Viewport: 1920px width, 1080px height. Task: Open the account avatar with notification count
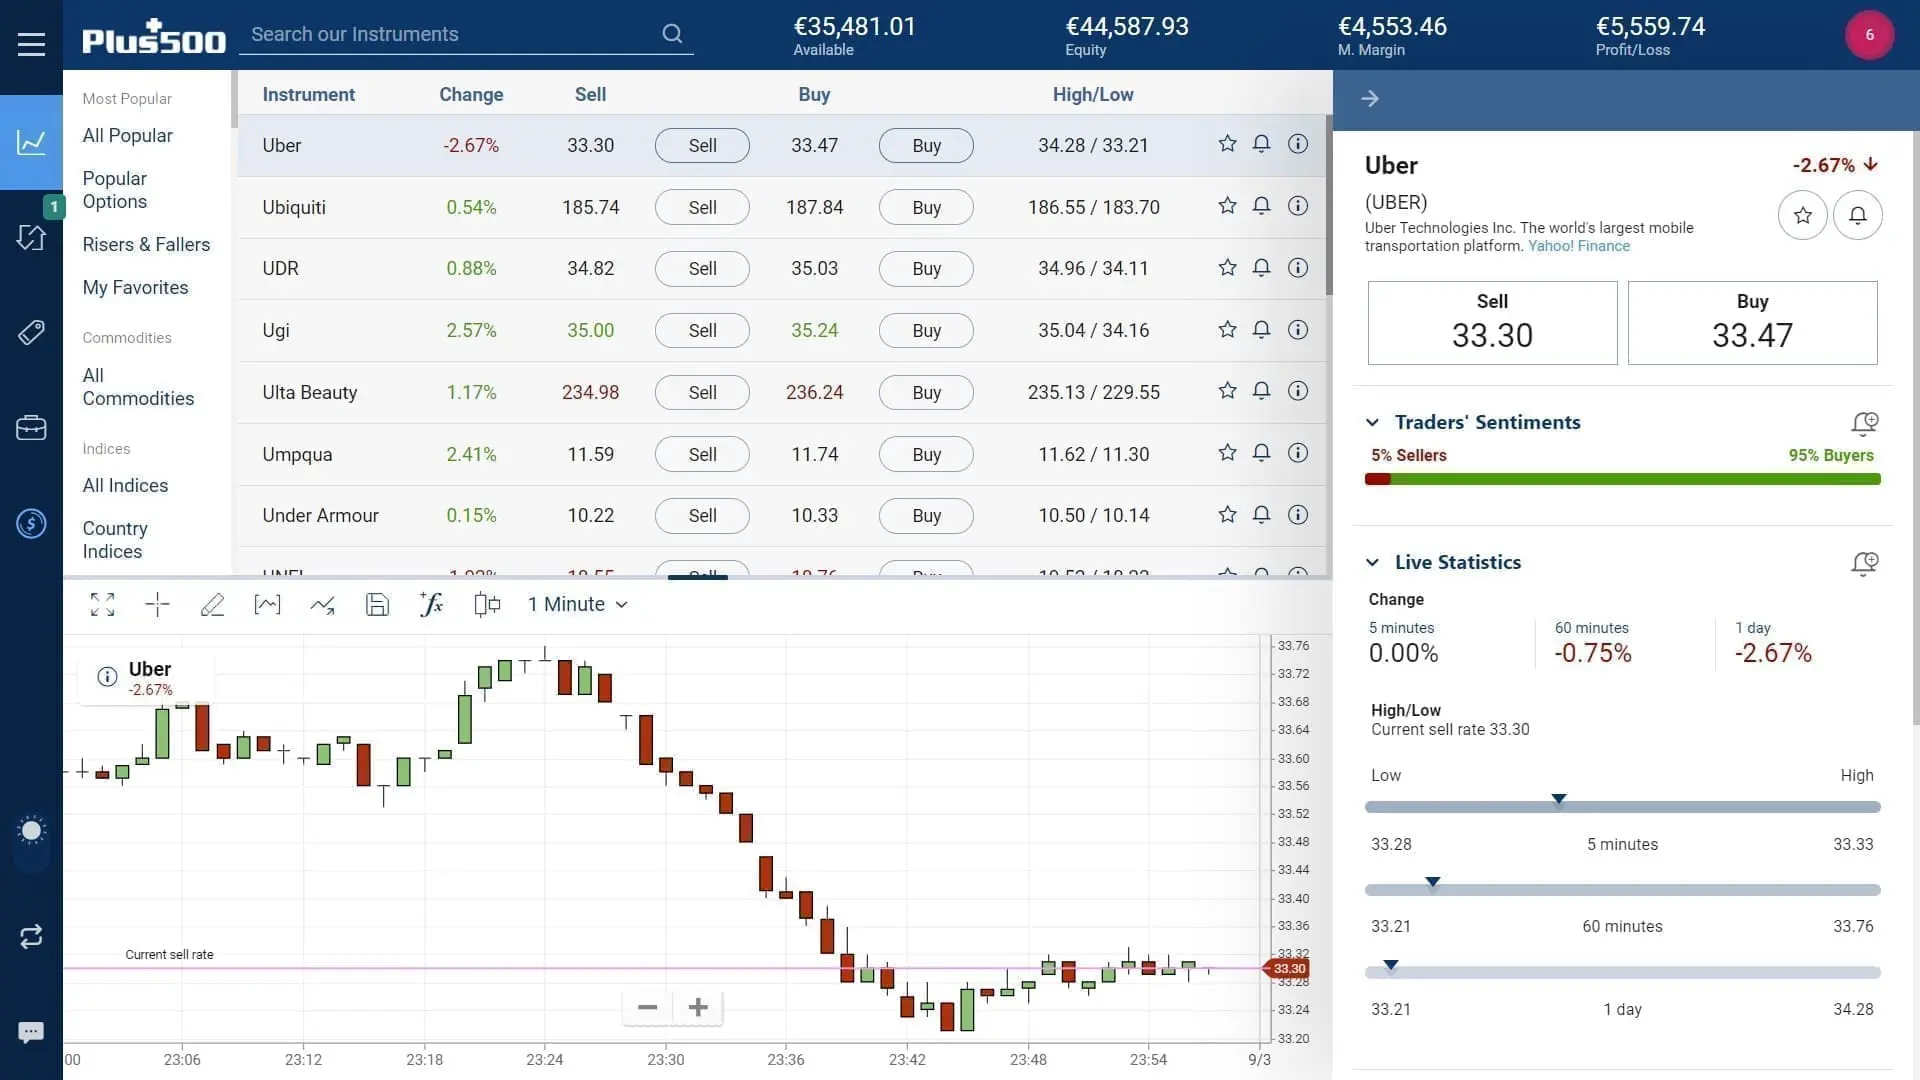[1869, 35]
